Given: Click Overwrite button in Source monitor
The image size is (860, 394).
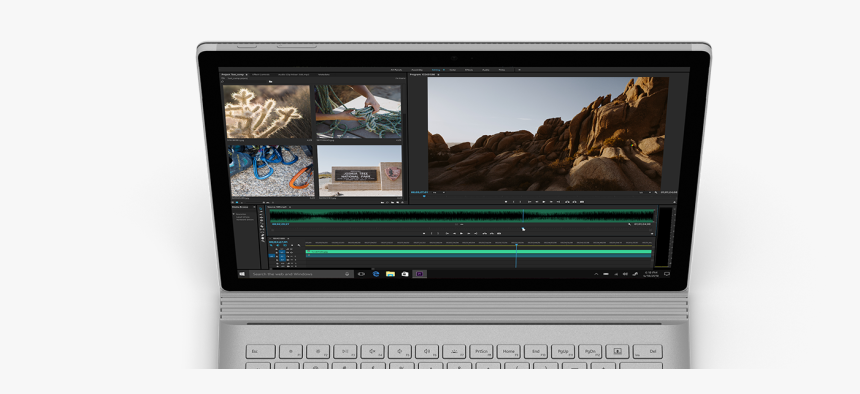Looking at the screenshot, I should pyautogui.click(x=491, y=233).
